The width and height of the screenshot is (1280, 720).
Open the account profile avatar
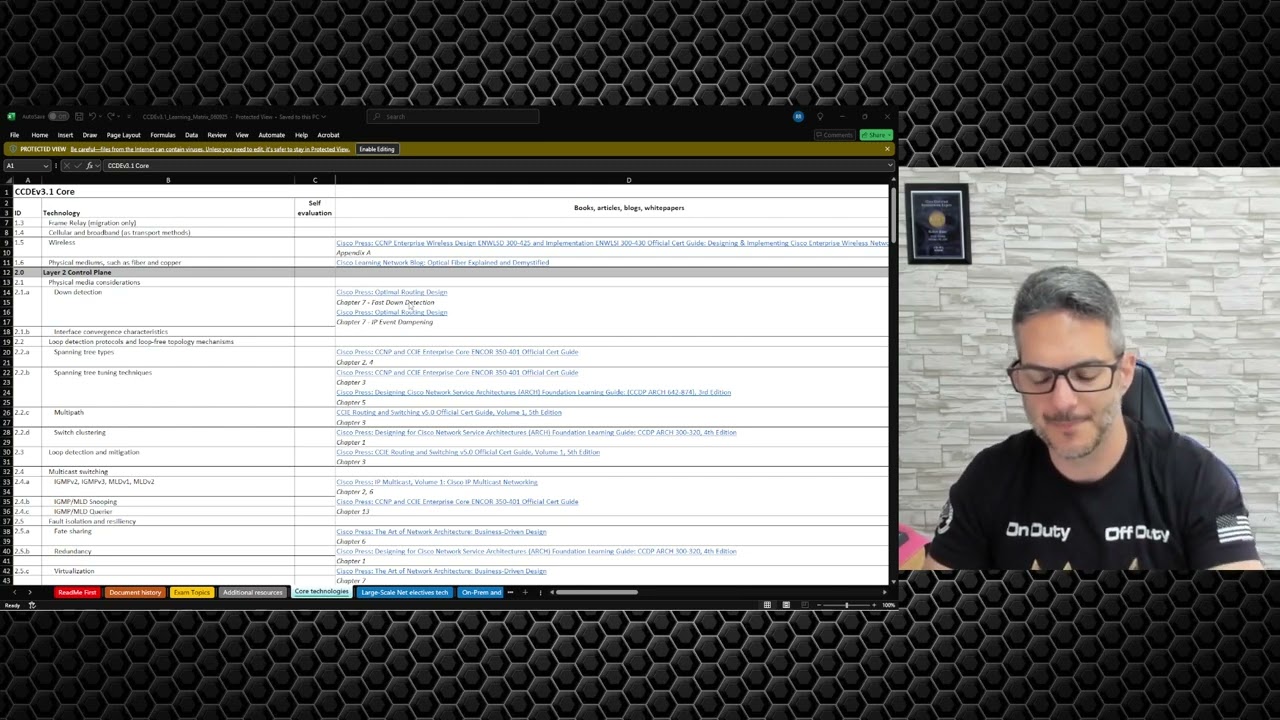[798, 116]
